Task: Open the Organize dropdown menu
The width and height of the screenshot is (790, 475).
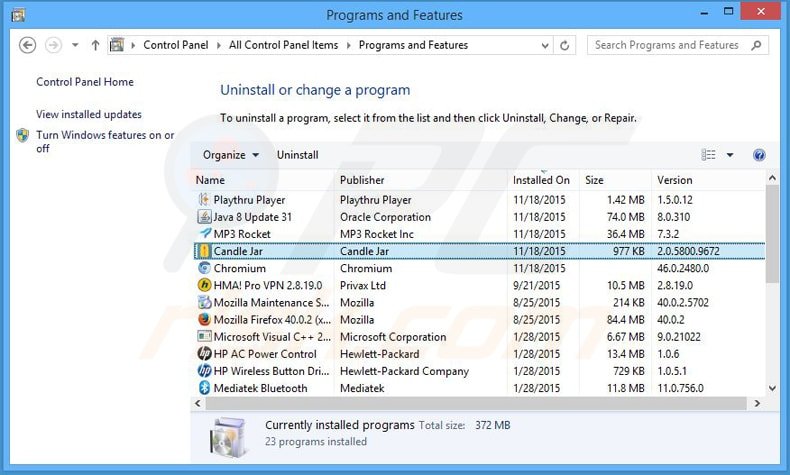Action: coord(231,155)
